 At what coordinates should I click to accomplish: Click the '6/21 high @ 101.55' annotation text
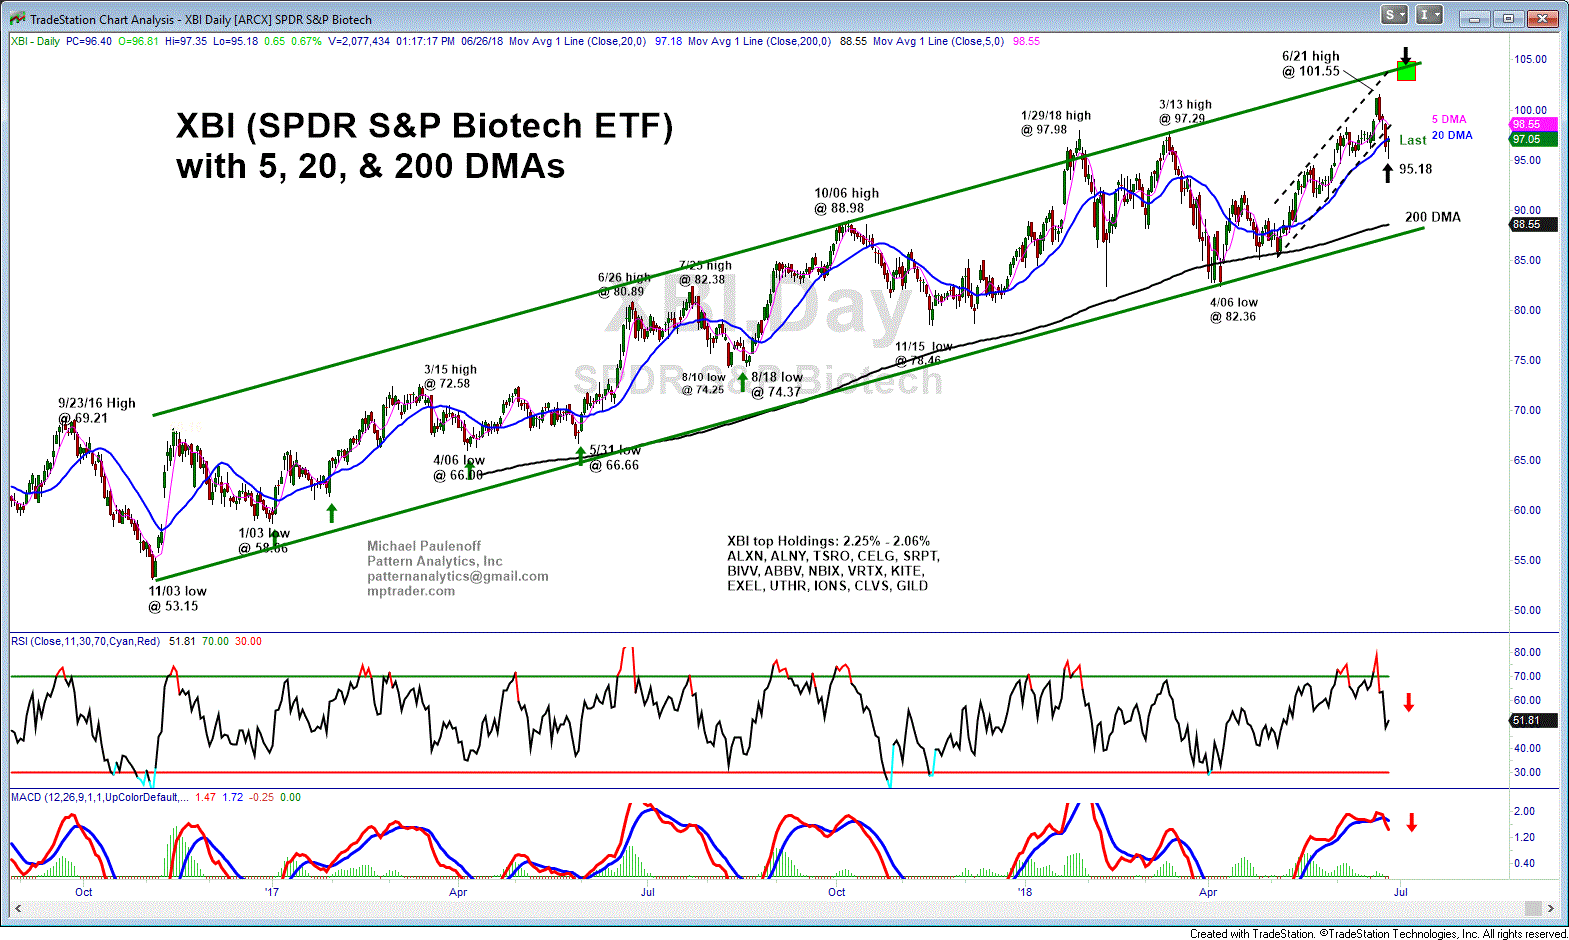tap(1311, 64)
